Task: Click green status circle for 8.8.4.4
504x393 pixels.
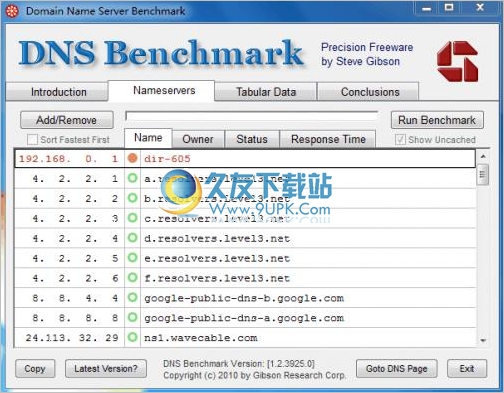Action: (x=132, y=297)
